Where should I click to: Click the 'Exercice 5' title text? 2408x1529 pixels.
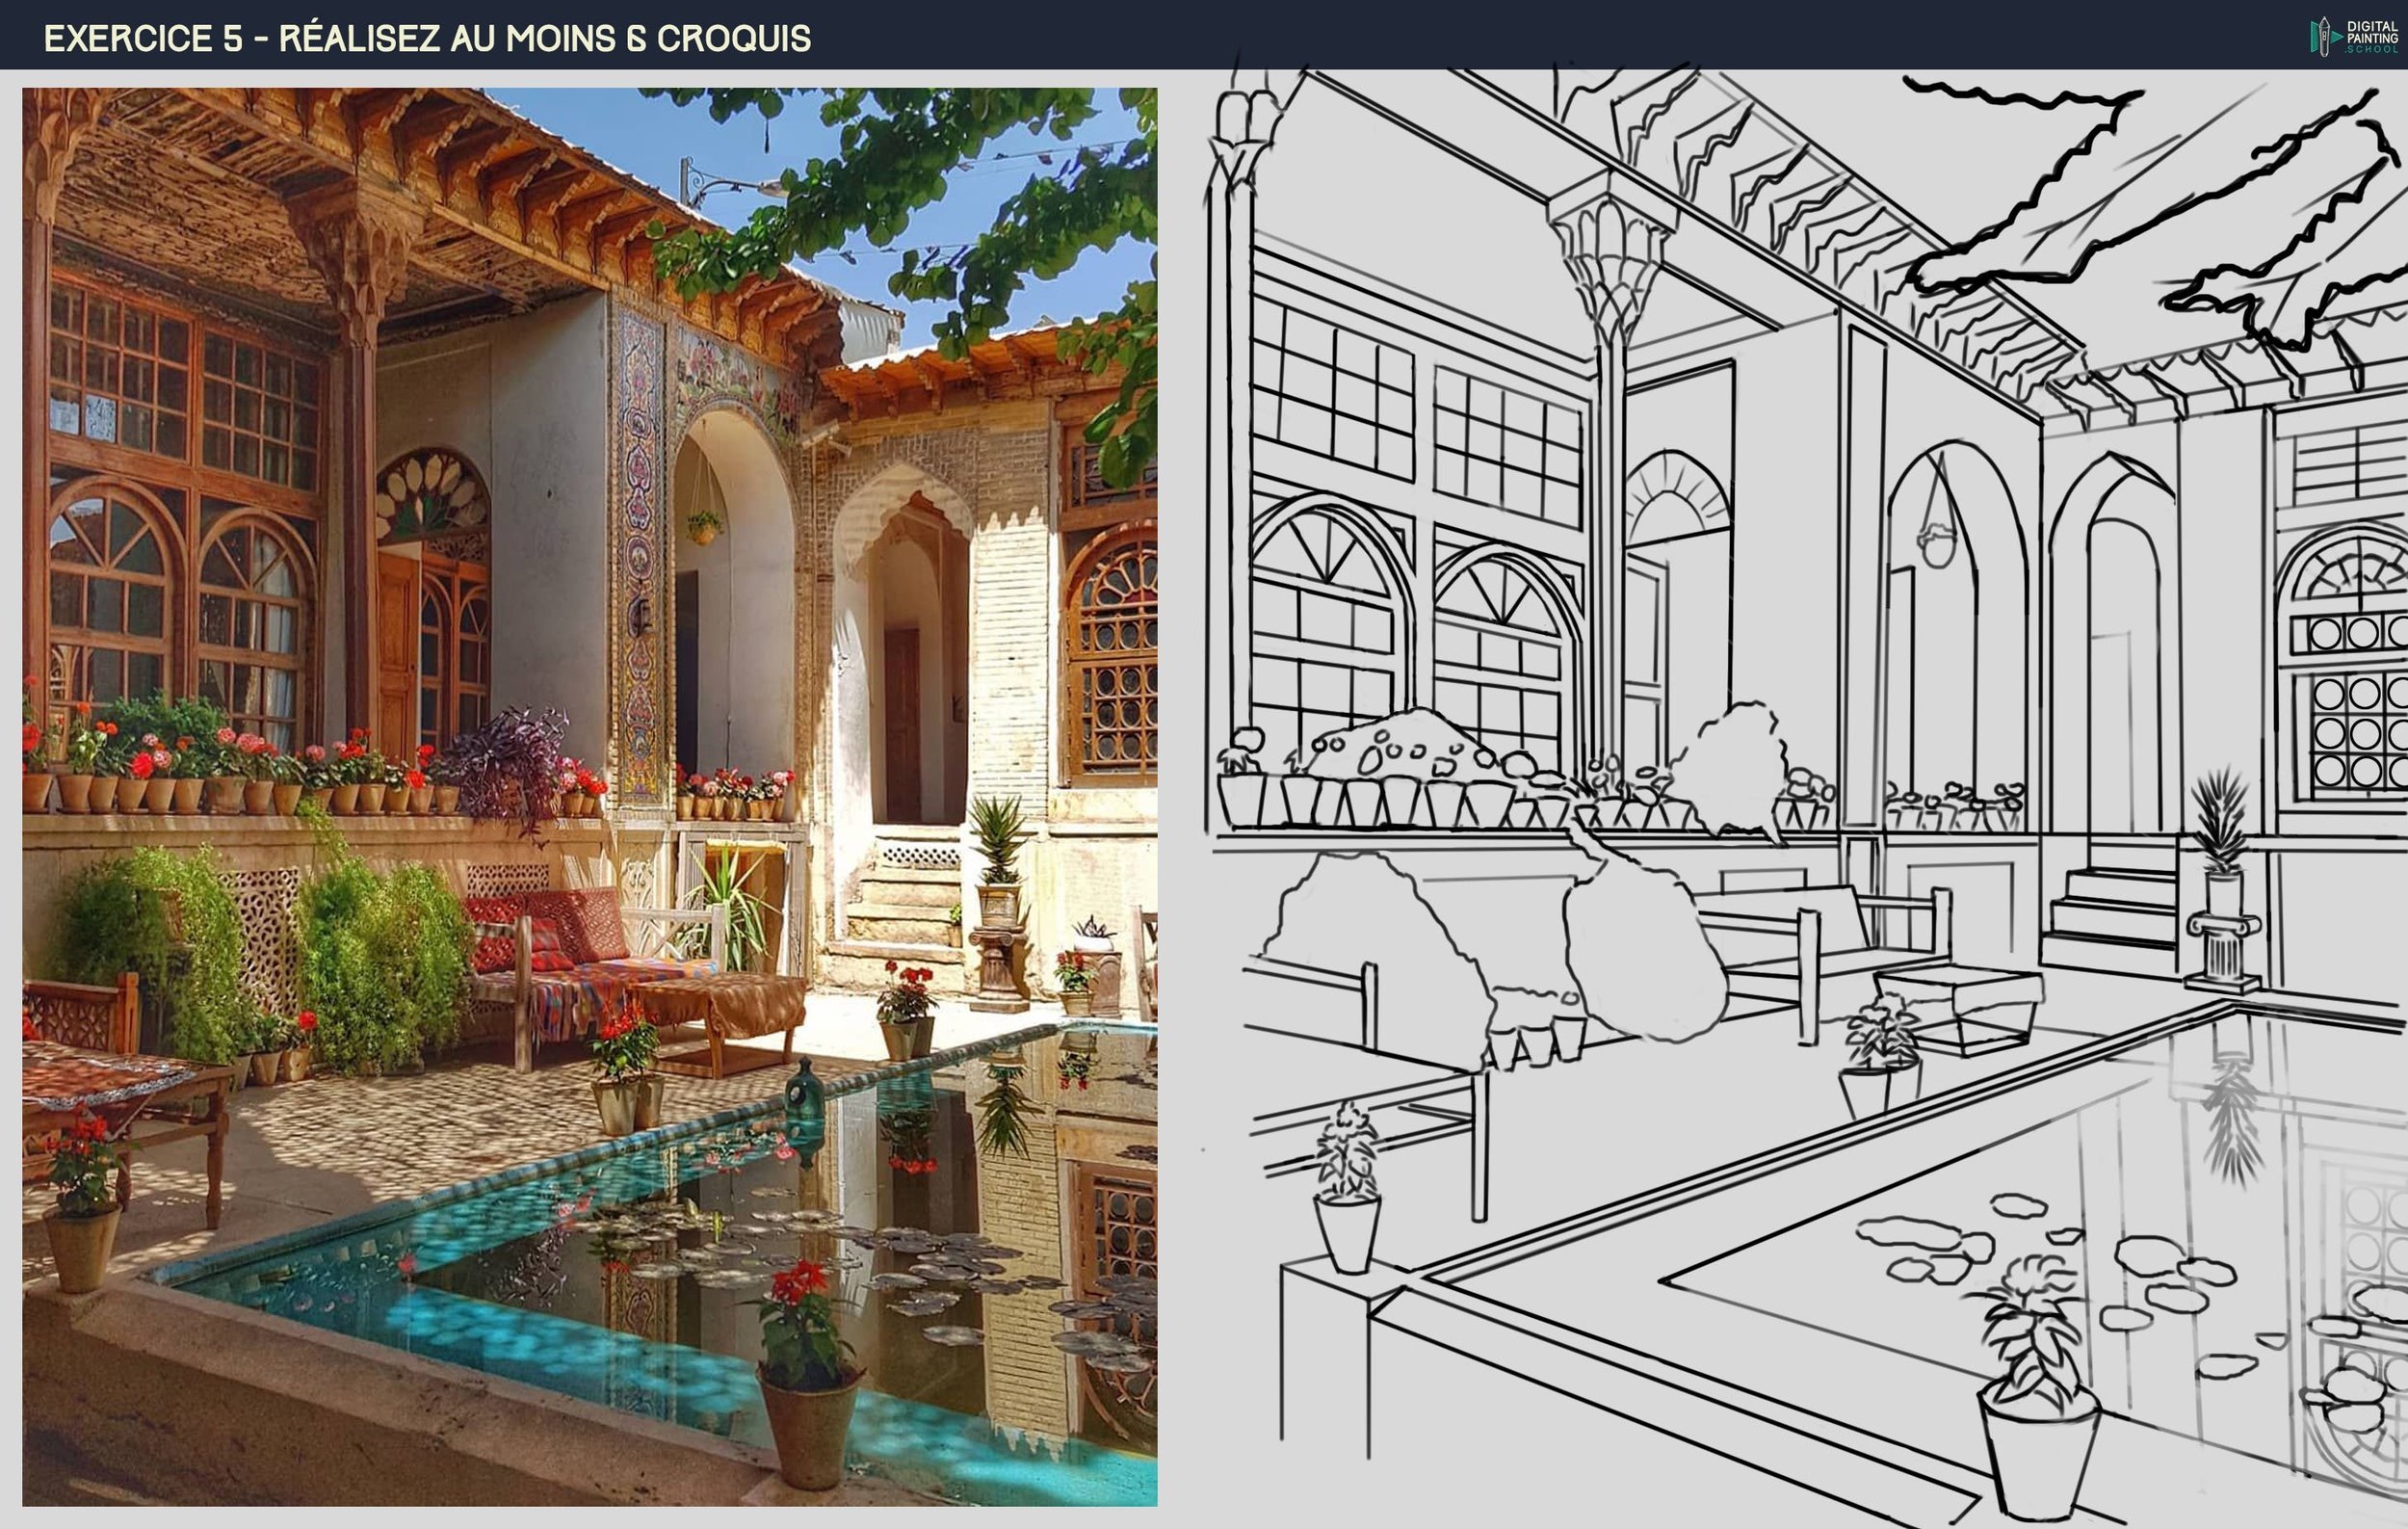(144, 38)
